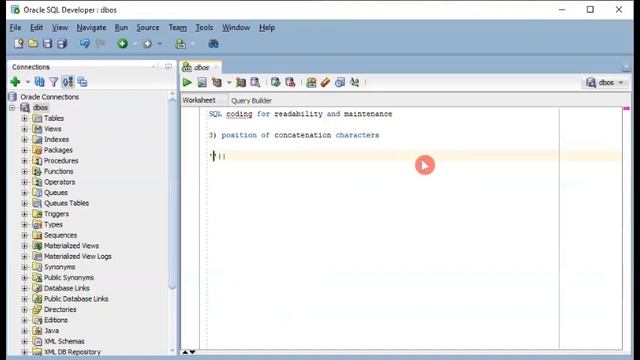
Task: Click the SQL History icon
Action: [340, 82]
